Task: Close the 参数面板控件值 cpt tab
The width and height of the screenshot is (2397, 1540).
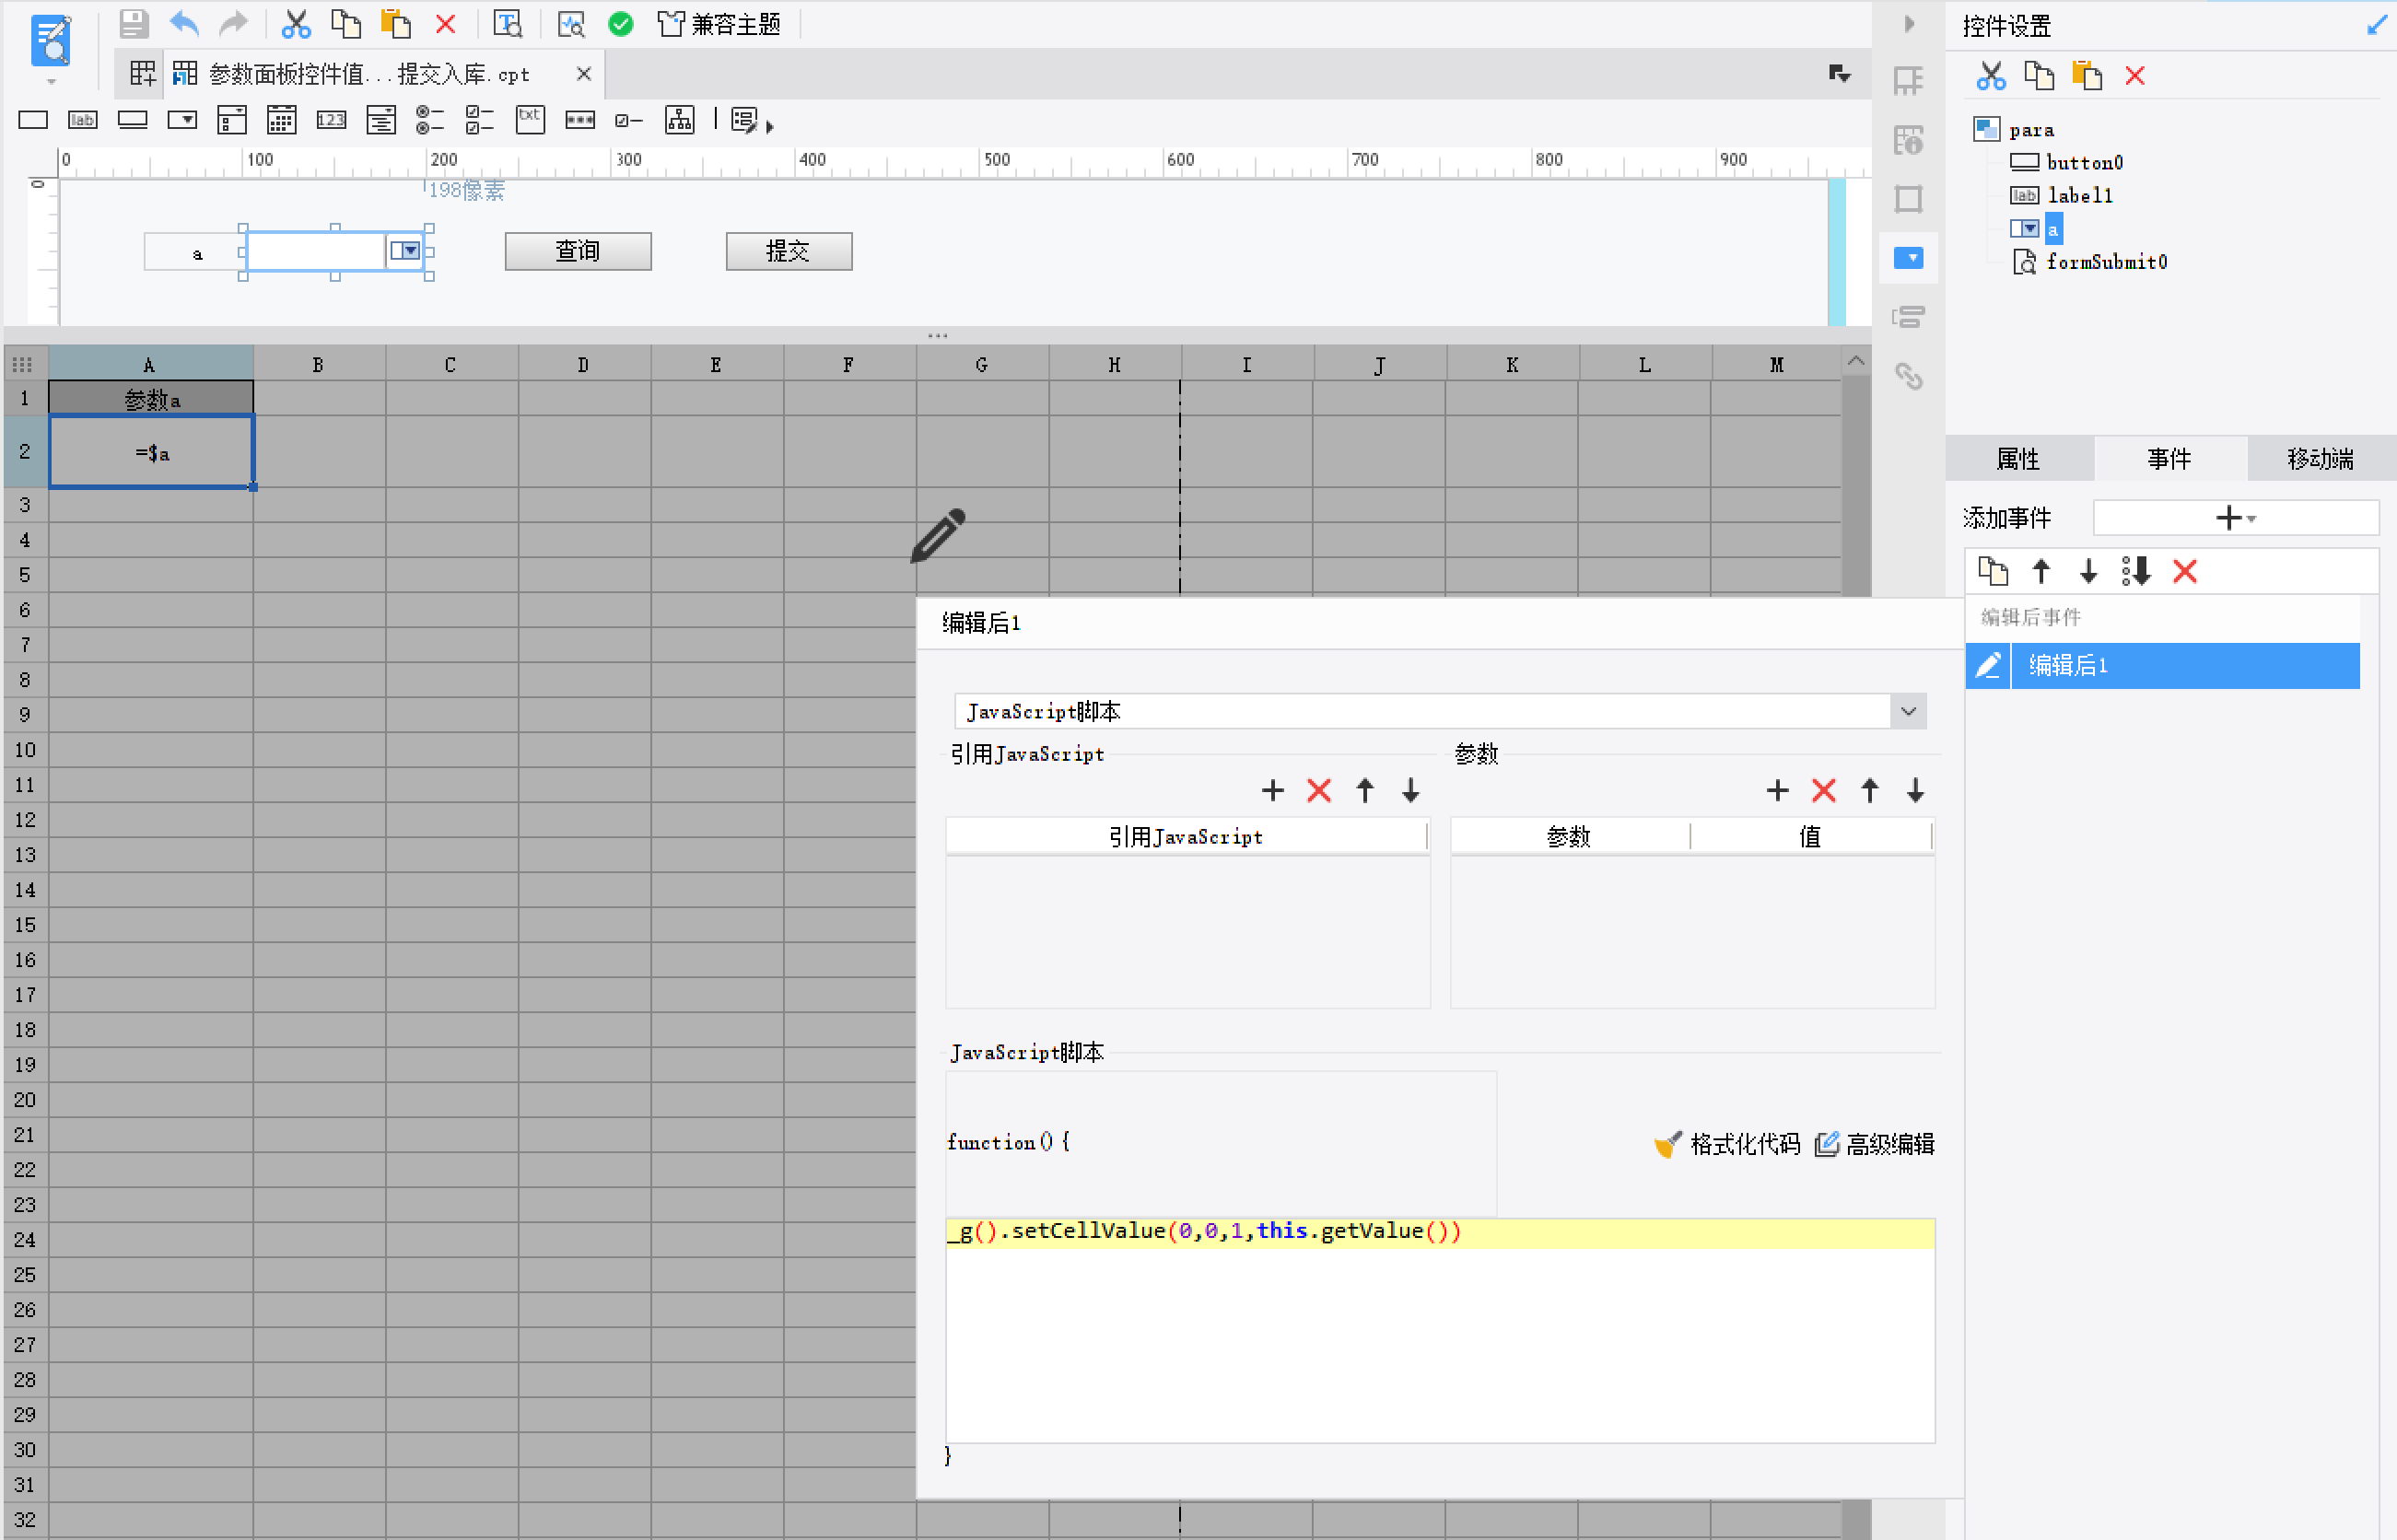Action: coord(584,74)
